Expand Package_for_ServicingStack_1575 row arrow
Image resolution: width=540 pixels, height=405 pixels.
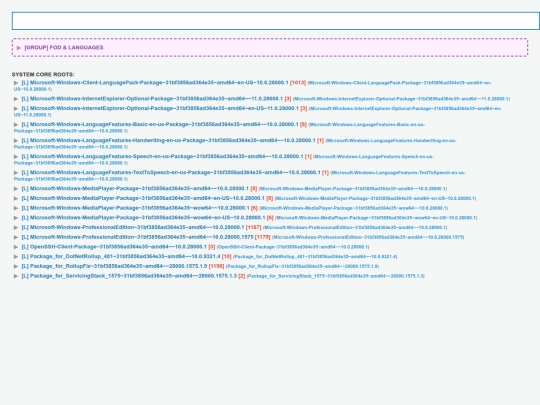pos(16,276)
